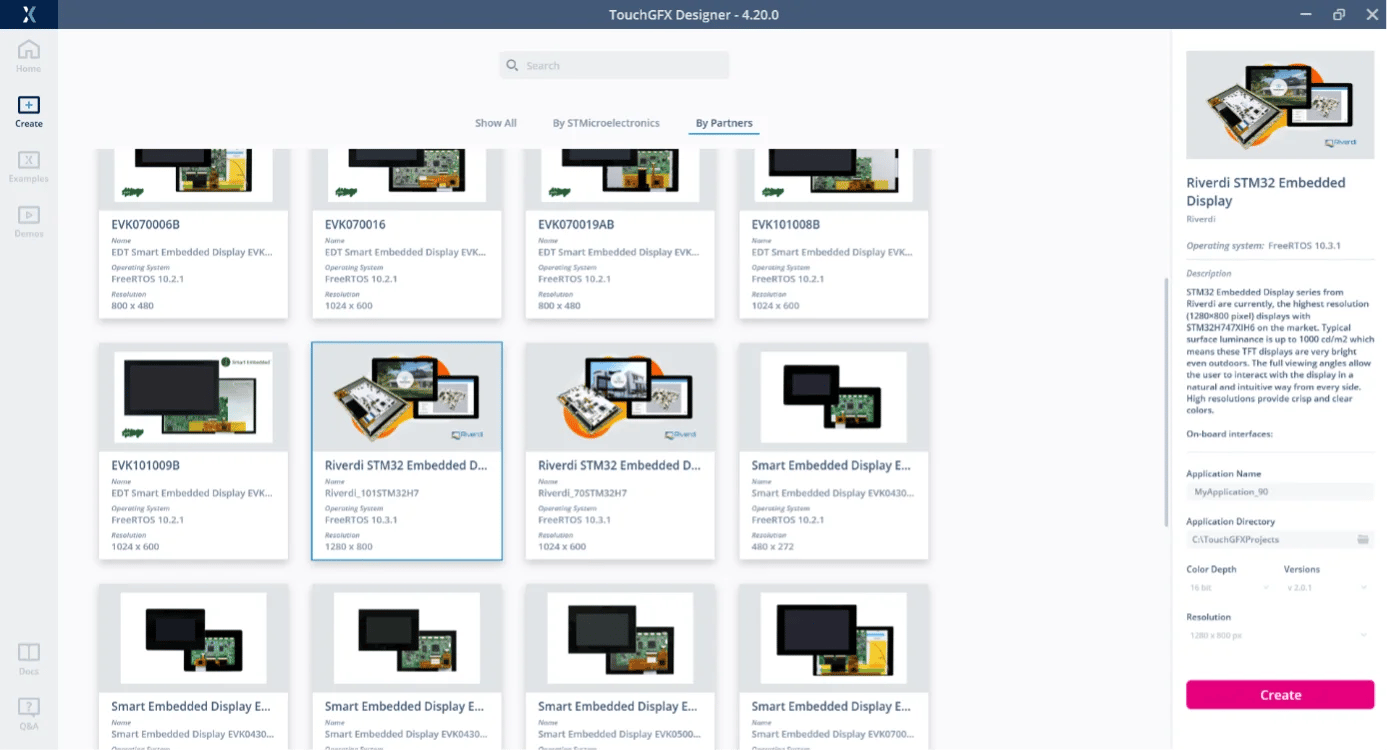This screenshot has width=1390, height=754.
Task: Click "Operating system: FreeRTOS 10.3.1" in details panel
Action: (x=1263, y=246)
